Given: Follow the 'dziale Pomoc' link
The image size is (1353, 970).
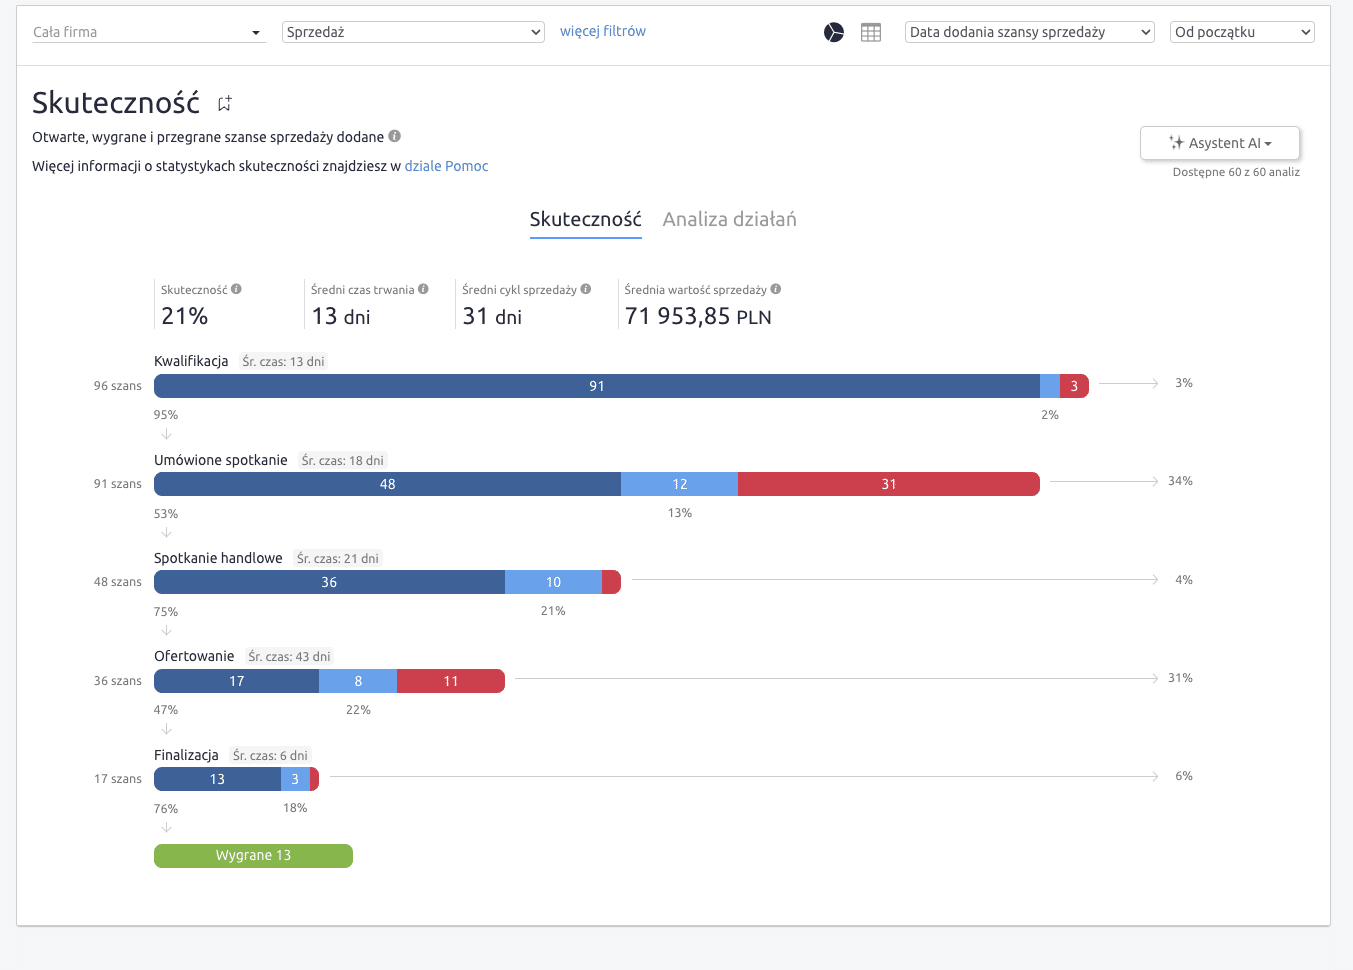Looking at the screenshot, I should 446,166.
